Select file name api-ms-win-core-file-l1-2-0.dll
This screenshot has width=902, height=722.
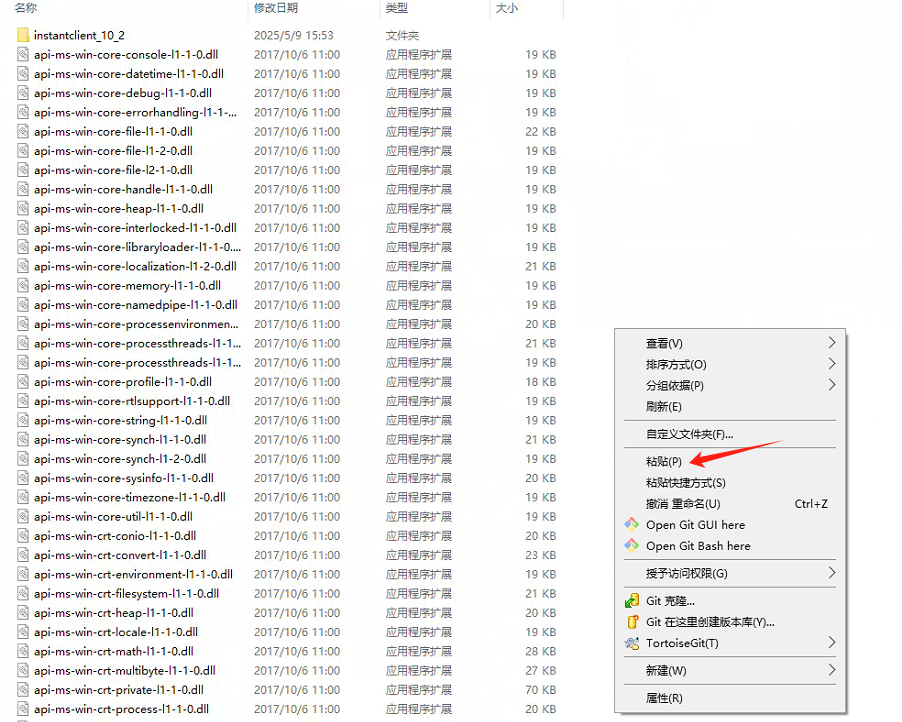(x=113, y=151)
